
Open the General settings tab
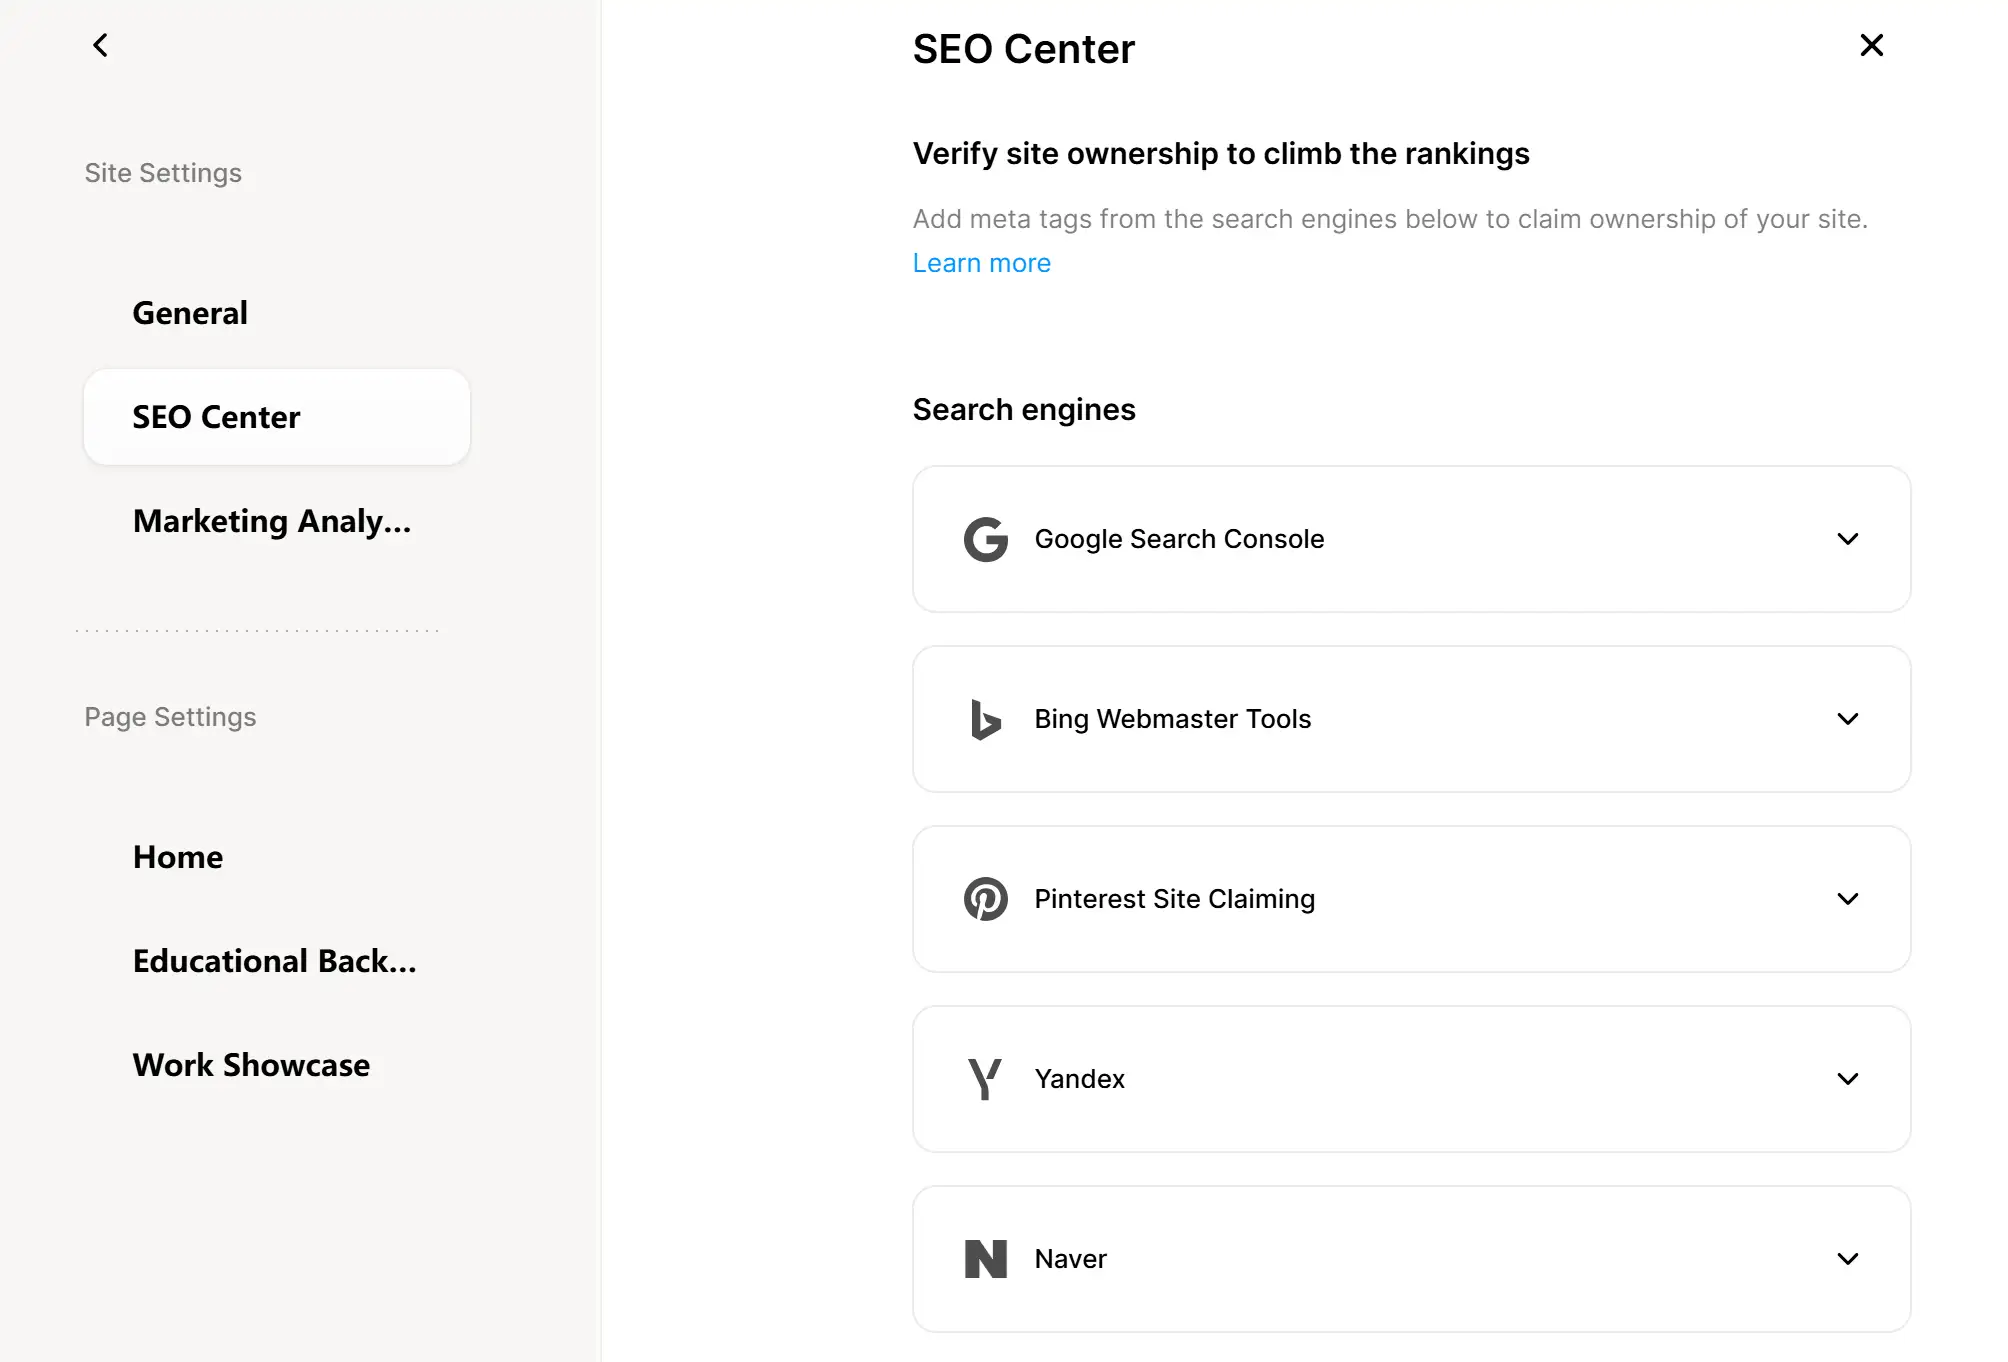pos(190,313)
